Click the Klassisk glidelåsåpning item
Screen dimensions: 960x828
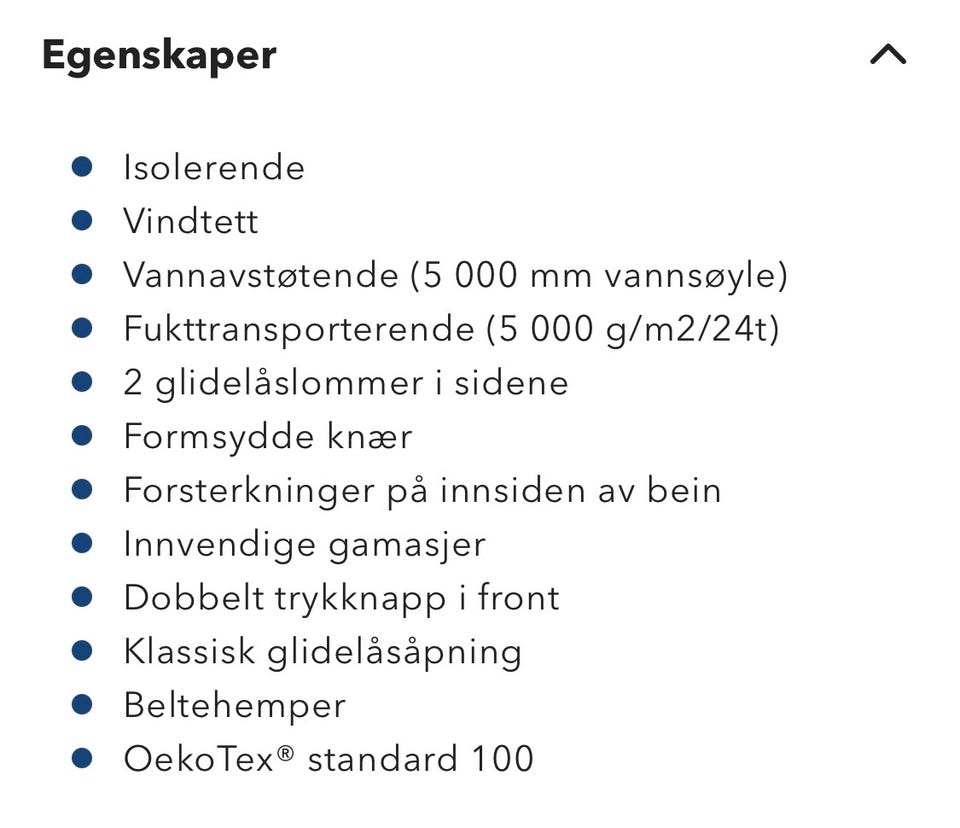click(x=322, y=652)
